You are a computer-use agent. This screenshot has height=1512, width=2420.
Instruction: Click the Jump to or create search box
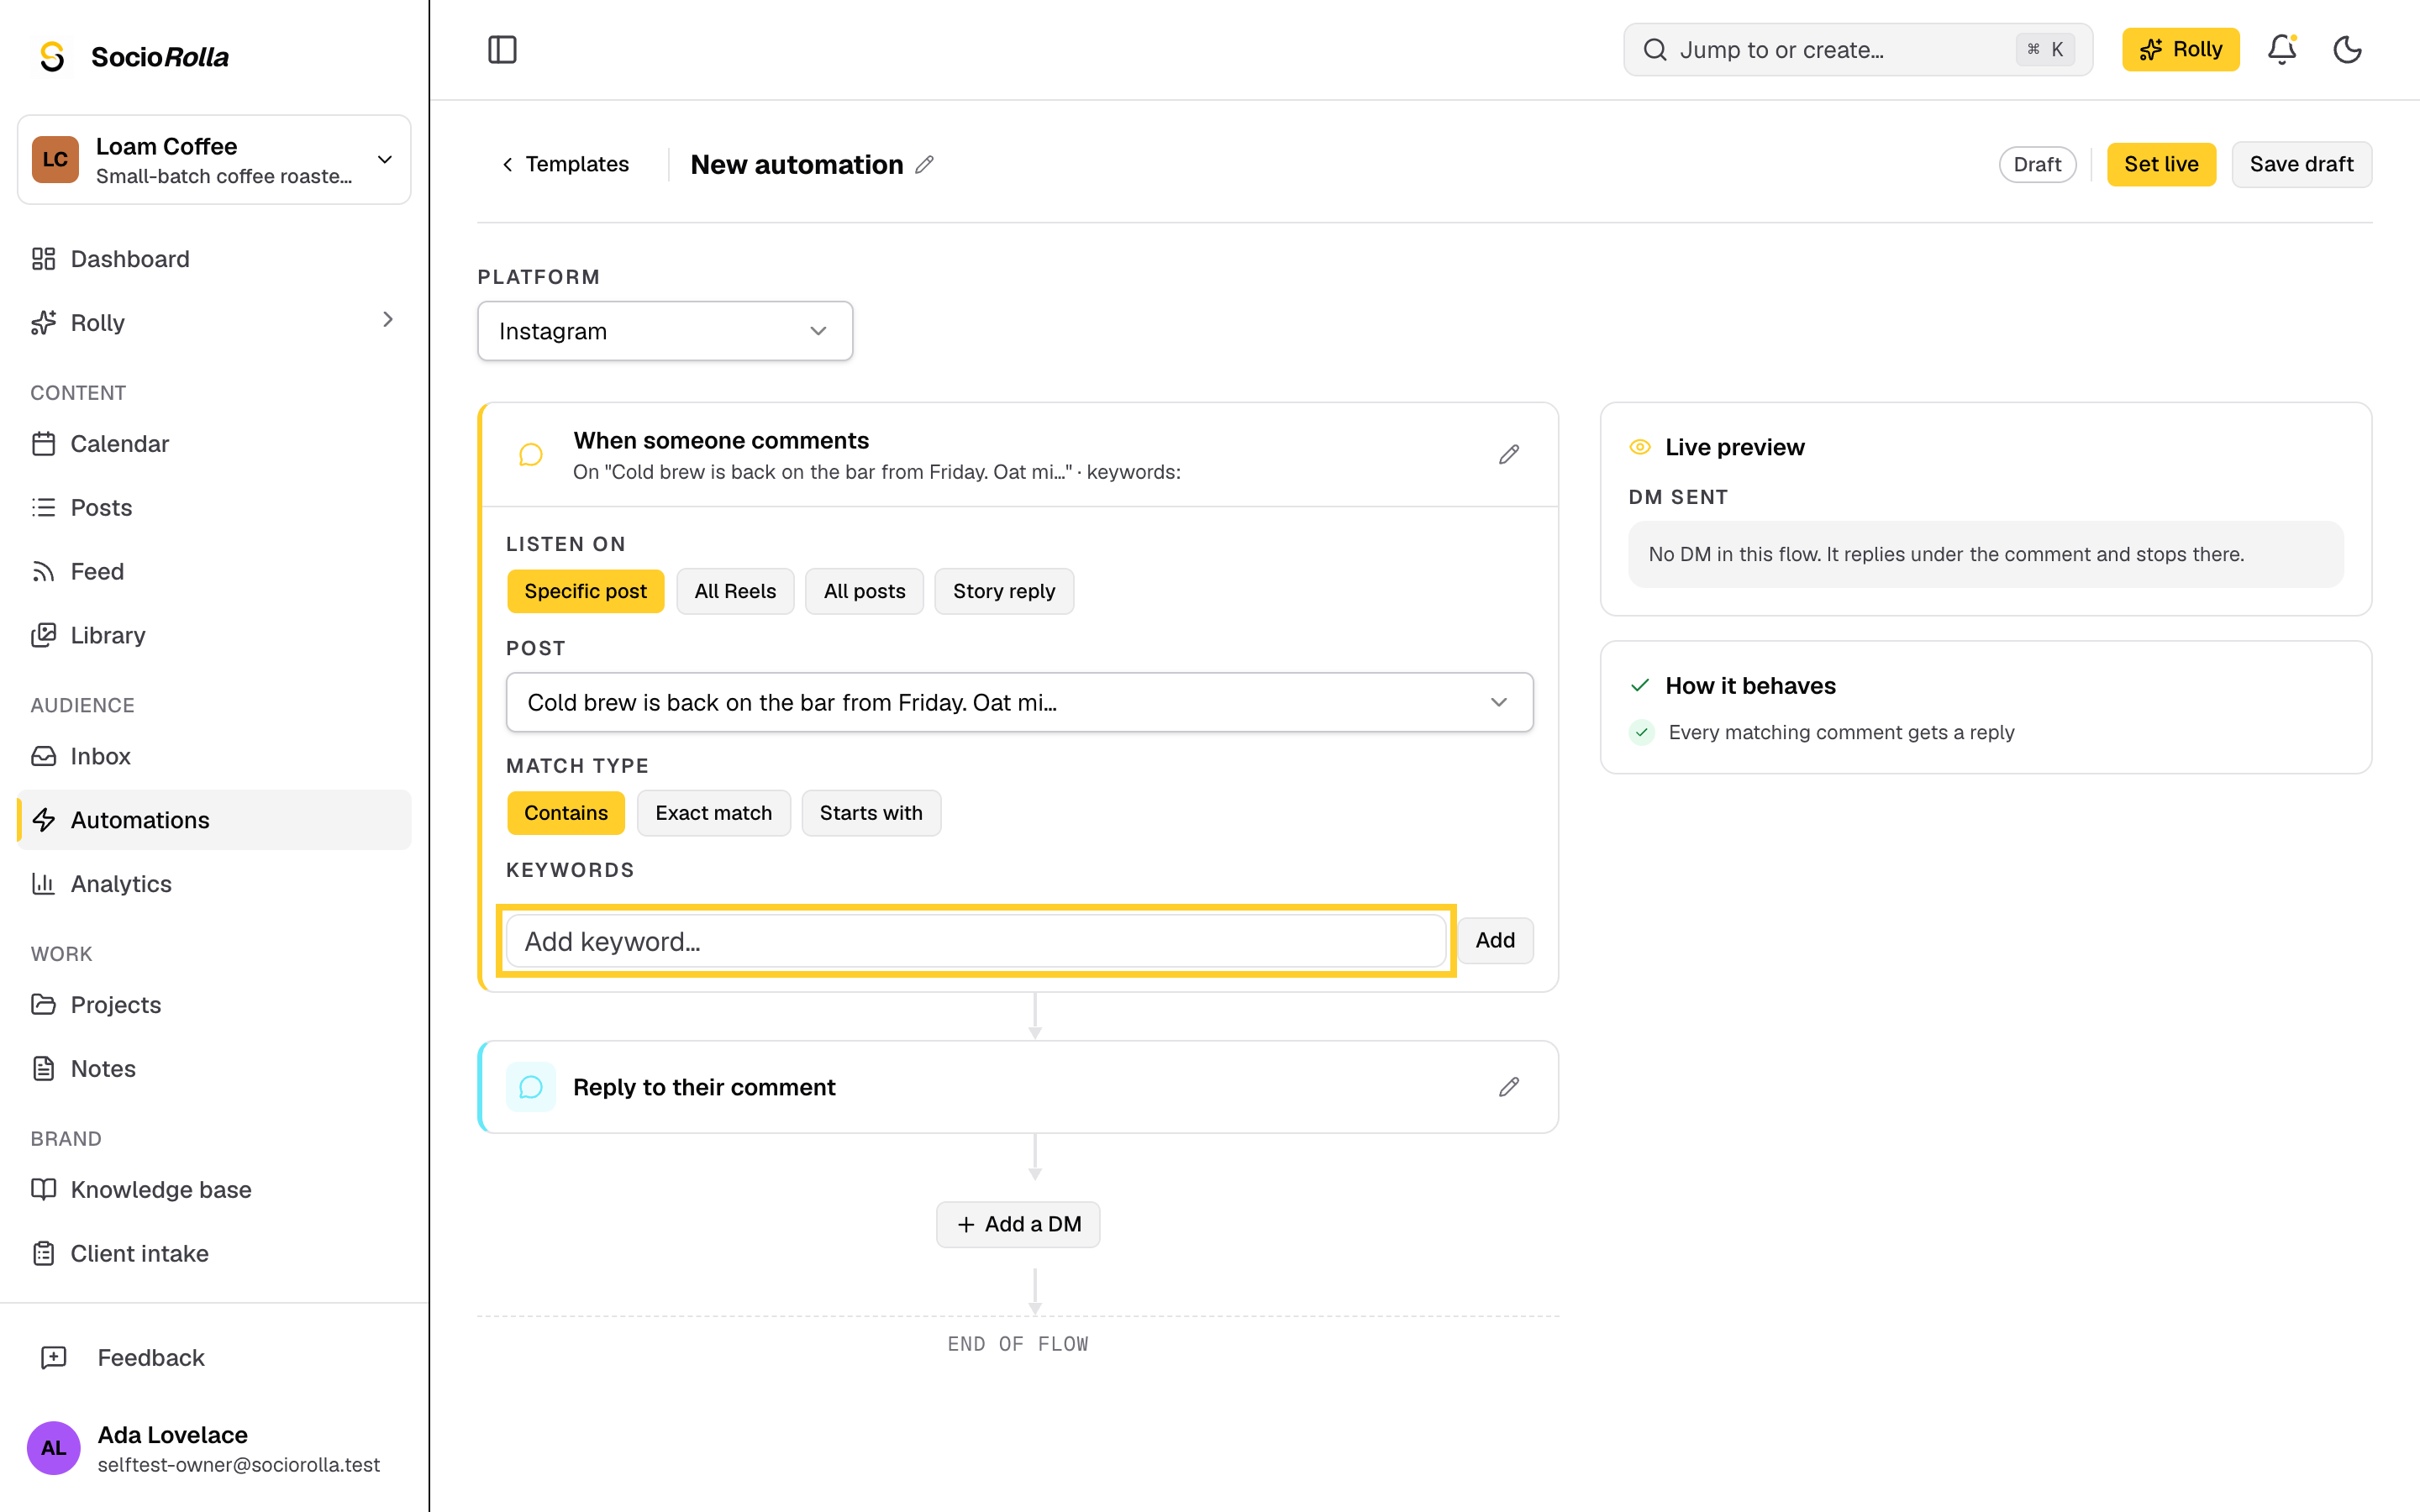[x=1857, y=50]
